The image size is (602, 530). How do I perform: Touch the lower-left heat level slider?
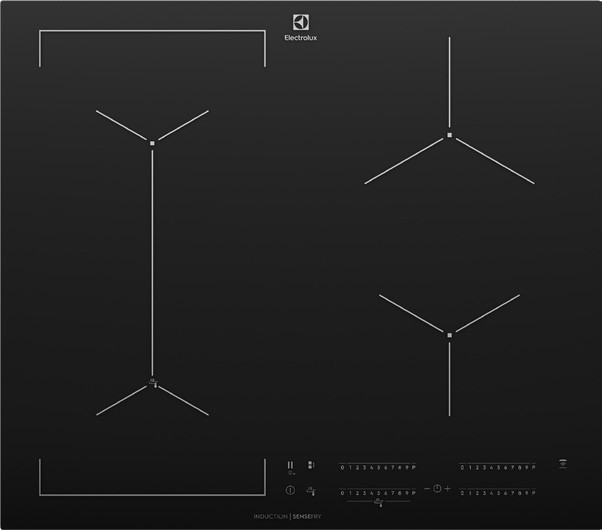point(378,491)
